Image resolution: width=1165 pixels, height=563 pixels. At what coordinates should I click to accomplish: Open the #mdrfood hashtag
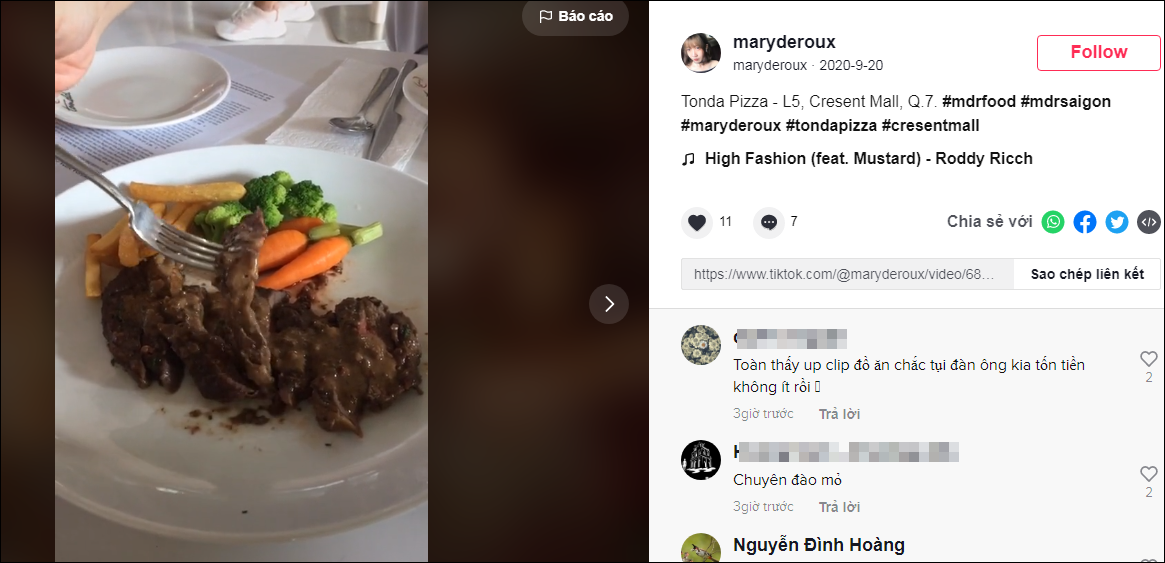tap(979, 102)
